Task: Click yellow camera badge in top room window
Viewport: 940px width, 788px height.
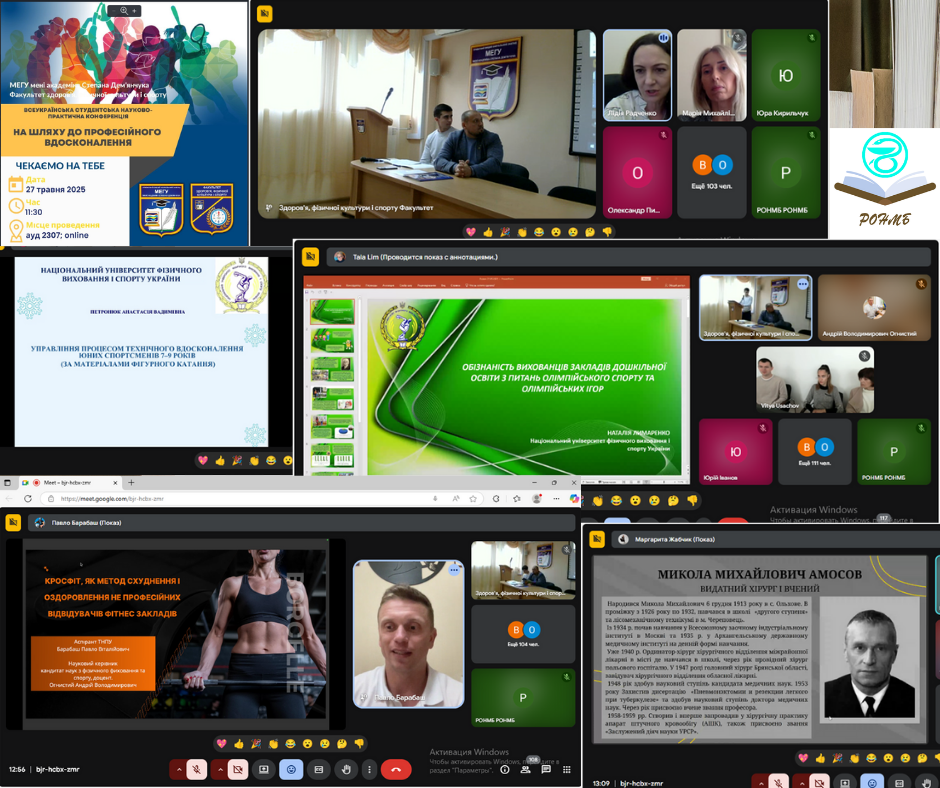Action: coord(264,13)
